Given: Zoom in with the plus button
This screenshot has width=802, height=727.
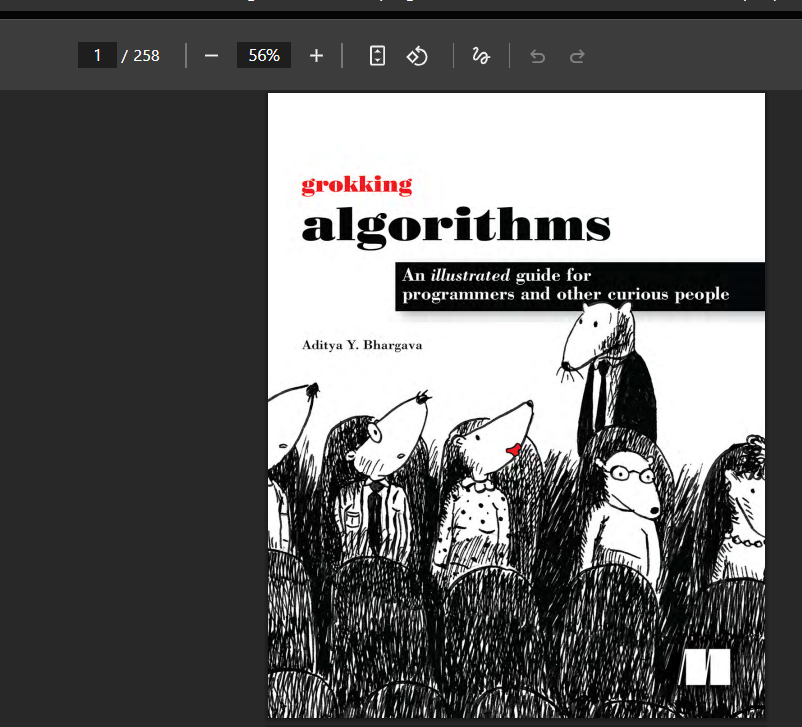Looking at the screenshot, I should coord(317,56).
